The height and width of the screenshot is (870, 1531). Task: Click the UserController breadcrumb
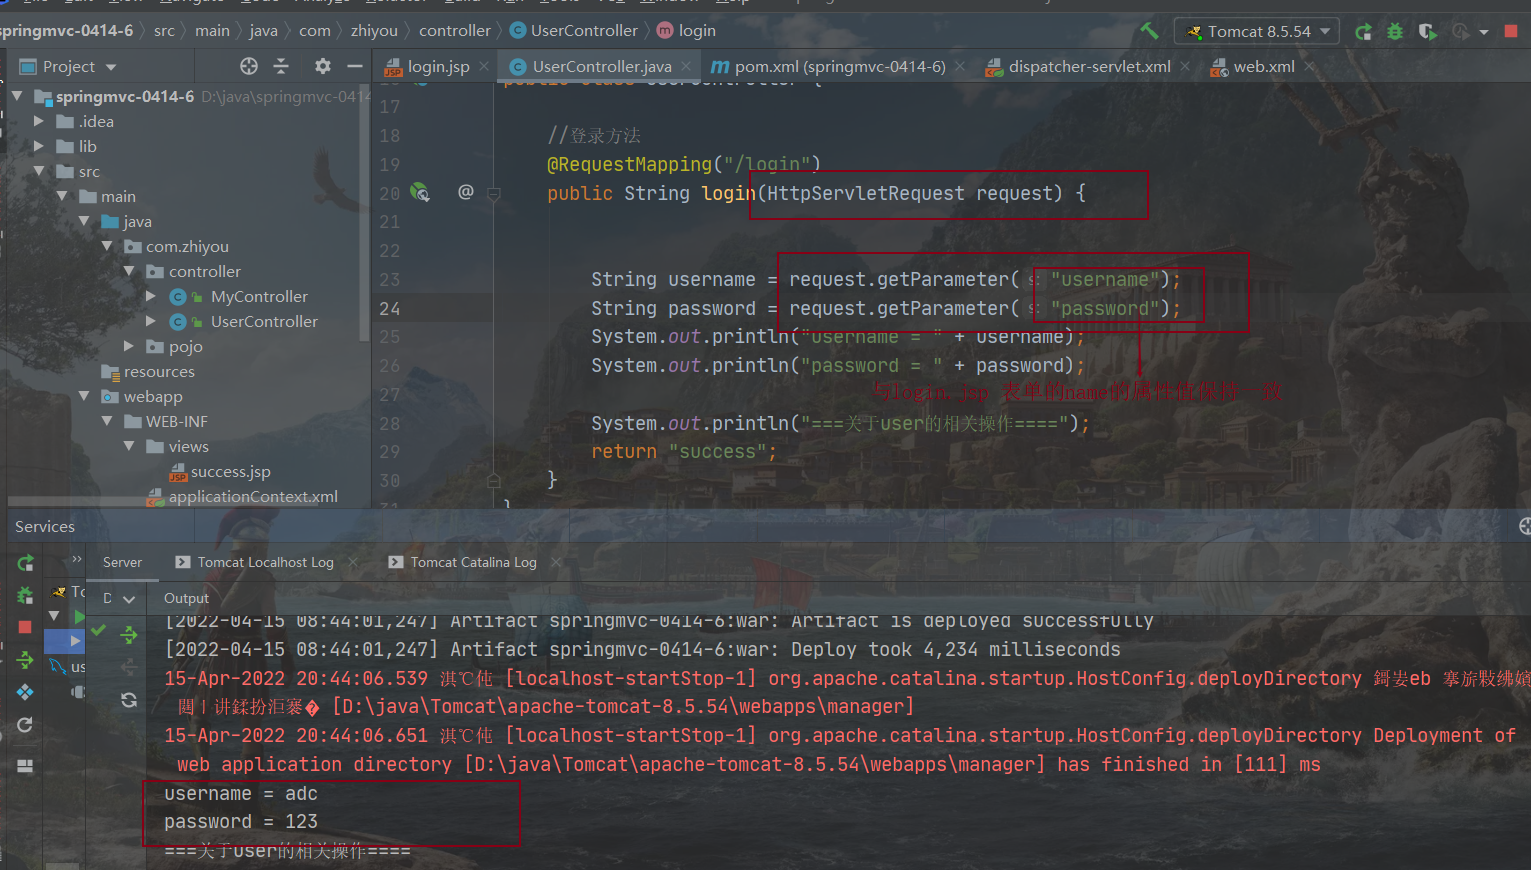tap(574, 31)
